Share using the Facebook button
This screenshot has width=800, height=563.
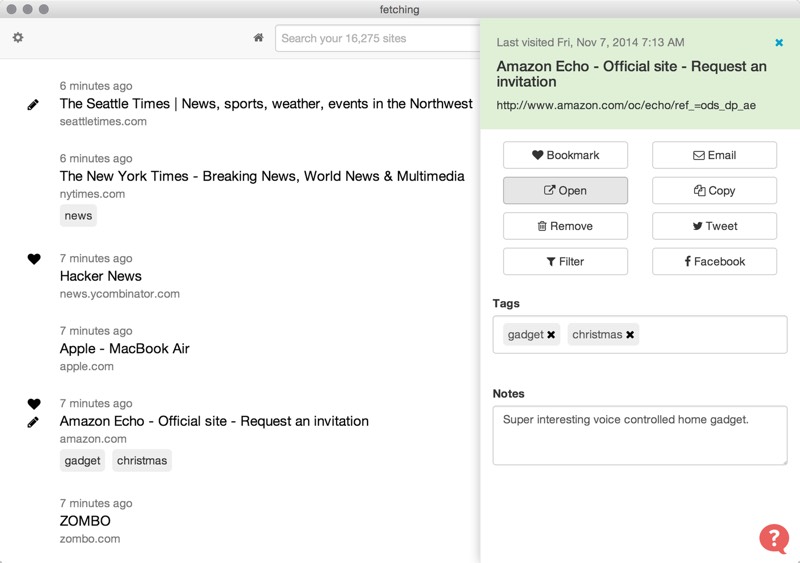[x=714, y=261]
